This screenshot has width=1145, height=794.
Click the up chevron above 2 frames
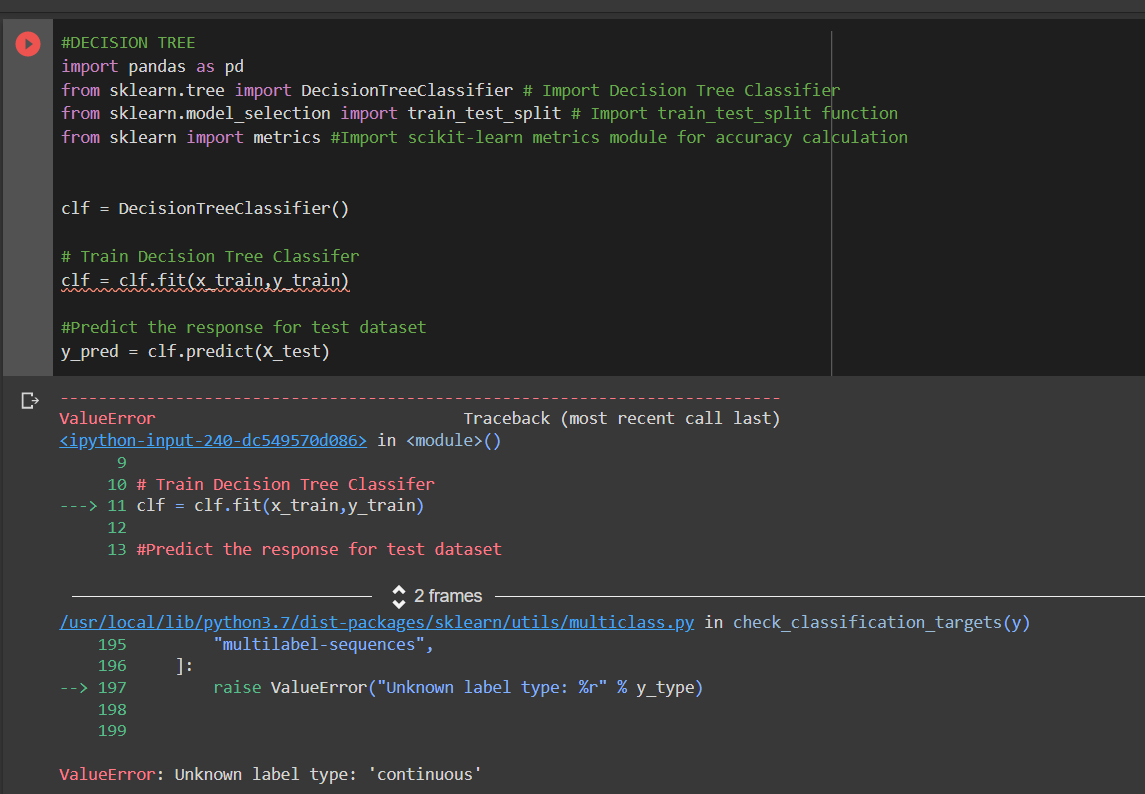[398, 590]
